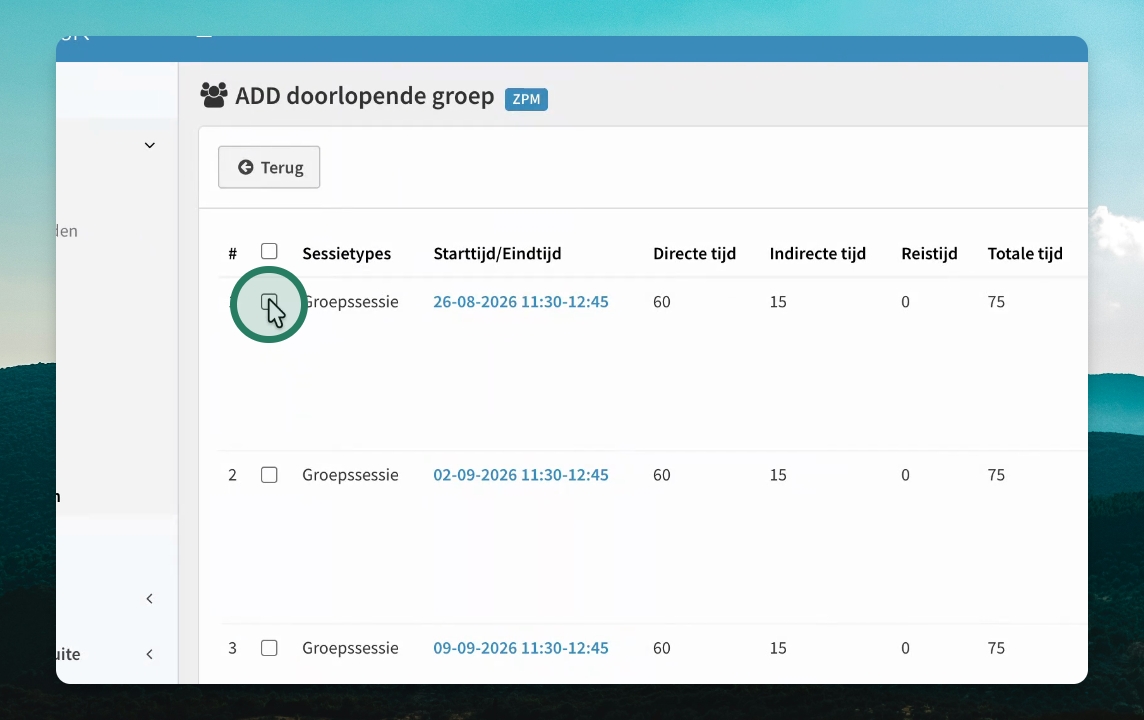1144x720 pixels.
Task: Click the Starttijd/Eindtijd column header
Action: (x=498, y=254)
